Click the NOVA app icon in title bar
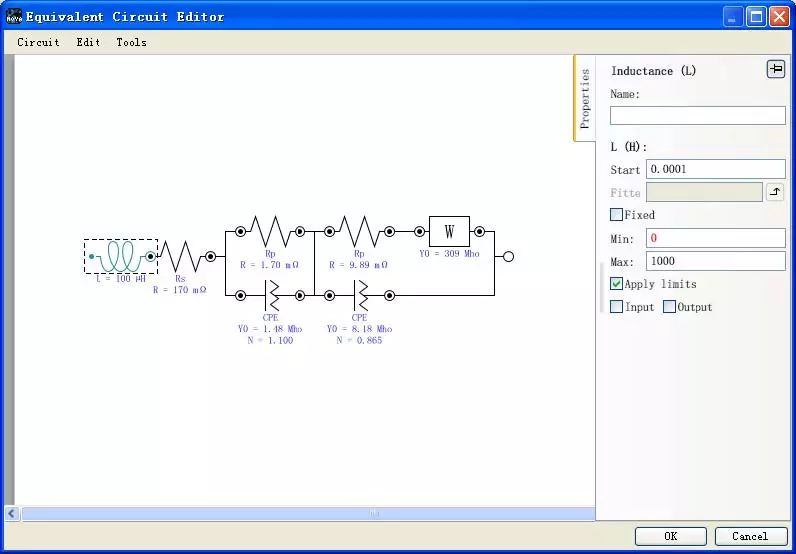Screen dimensions: 796x554 coord(14,17)
